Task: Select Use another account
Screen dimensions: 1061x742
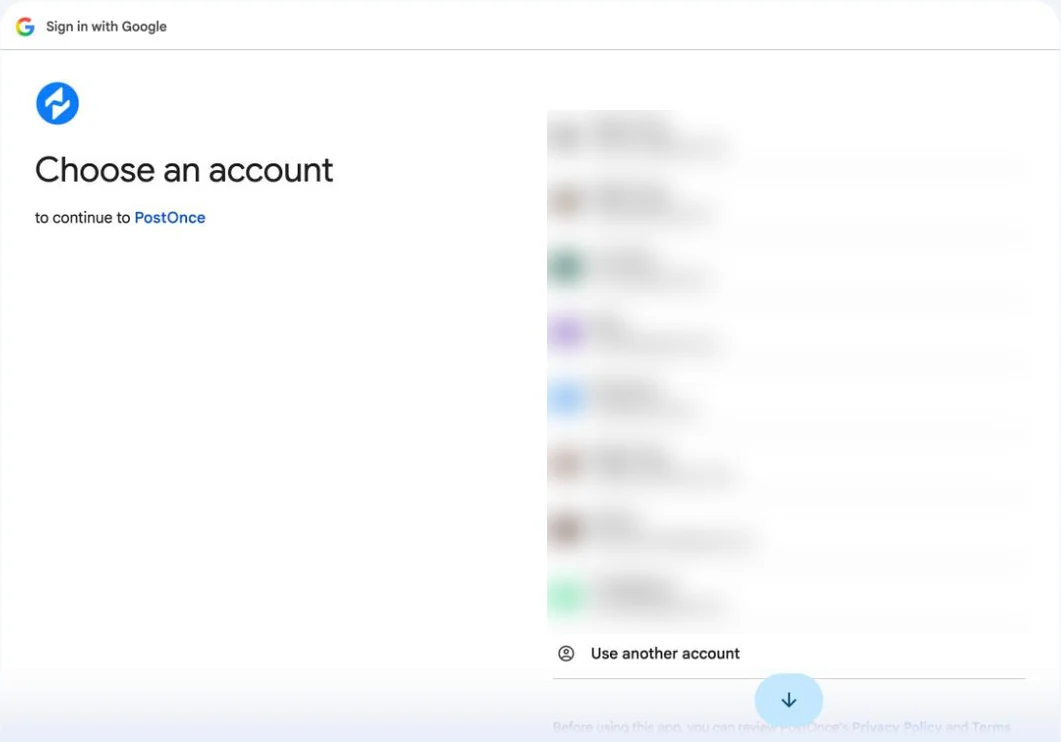Action: pos(789,653)
